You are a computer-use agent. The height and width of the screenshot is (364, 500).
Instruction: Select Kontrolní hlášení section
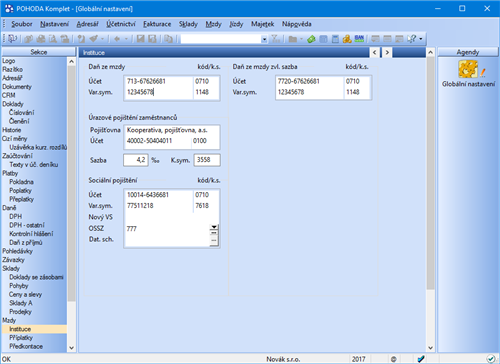[x=31, y=234]
